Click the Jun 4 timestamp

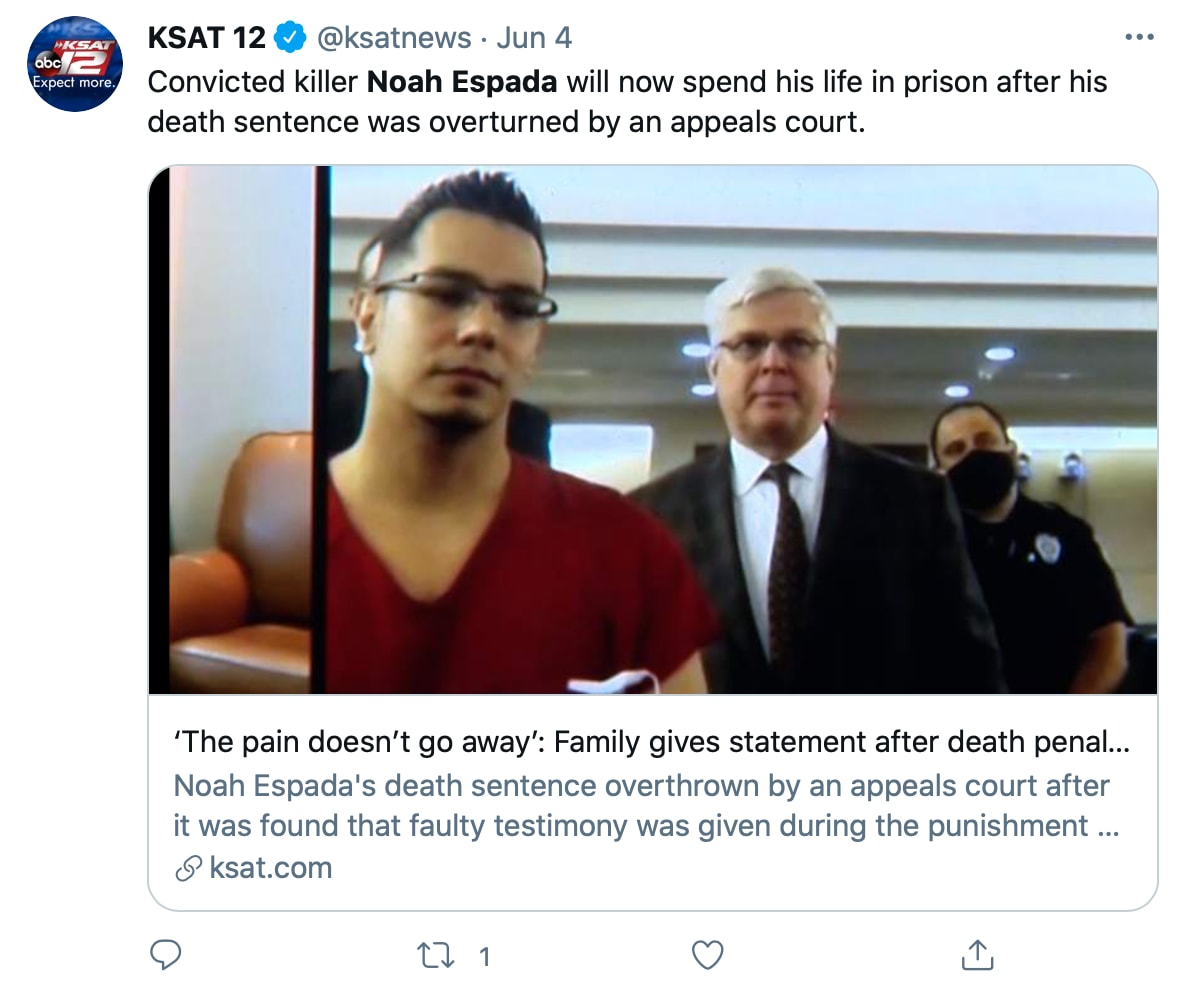[x=534, y=38]
